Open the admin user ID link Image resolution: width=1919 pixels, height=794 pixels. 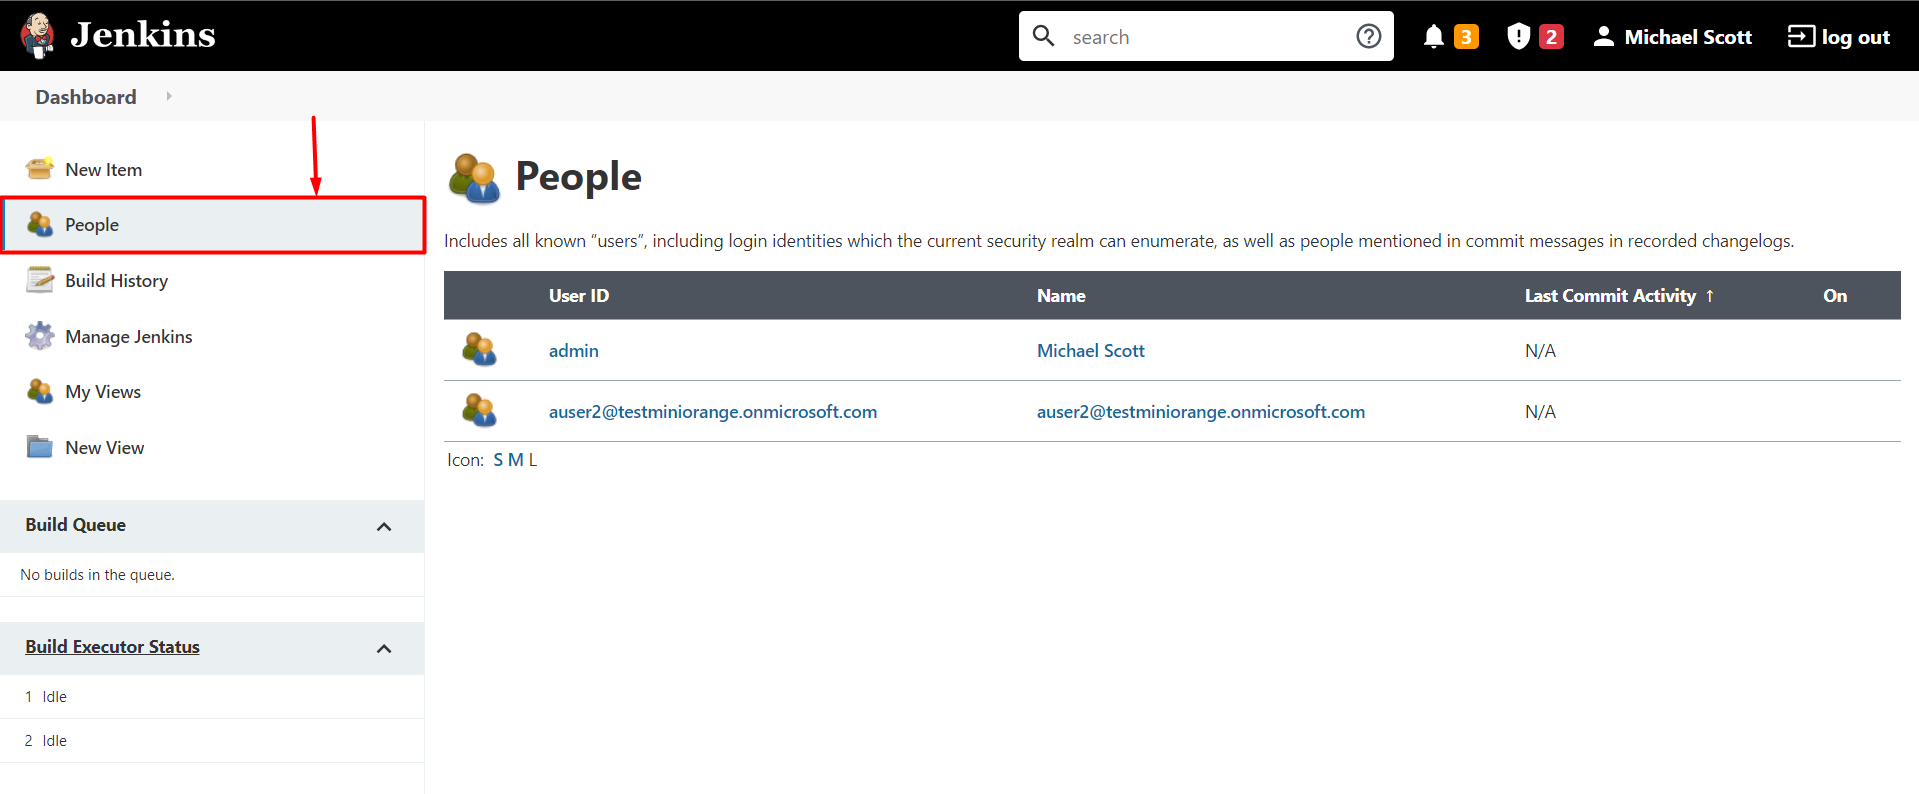tap(574, 351)
